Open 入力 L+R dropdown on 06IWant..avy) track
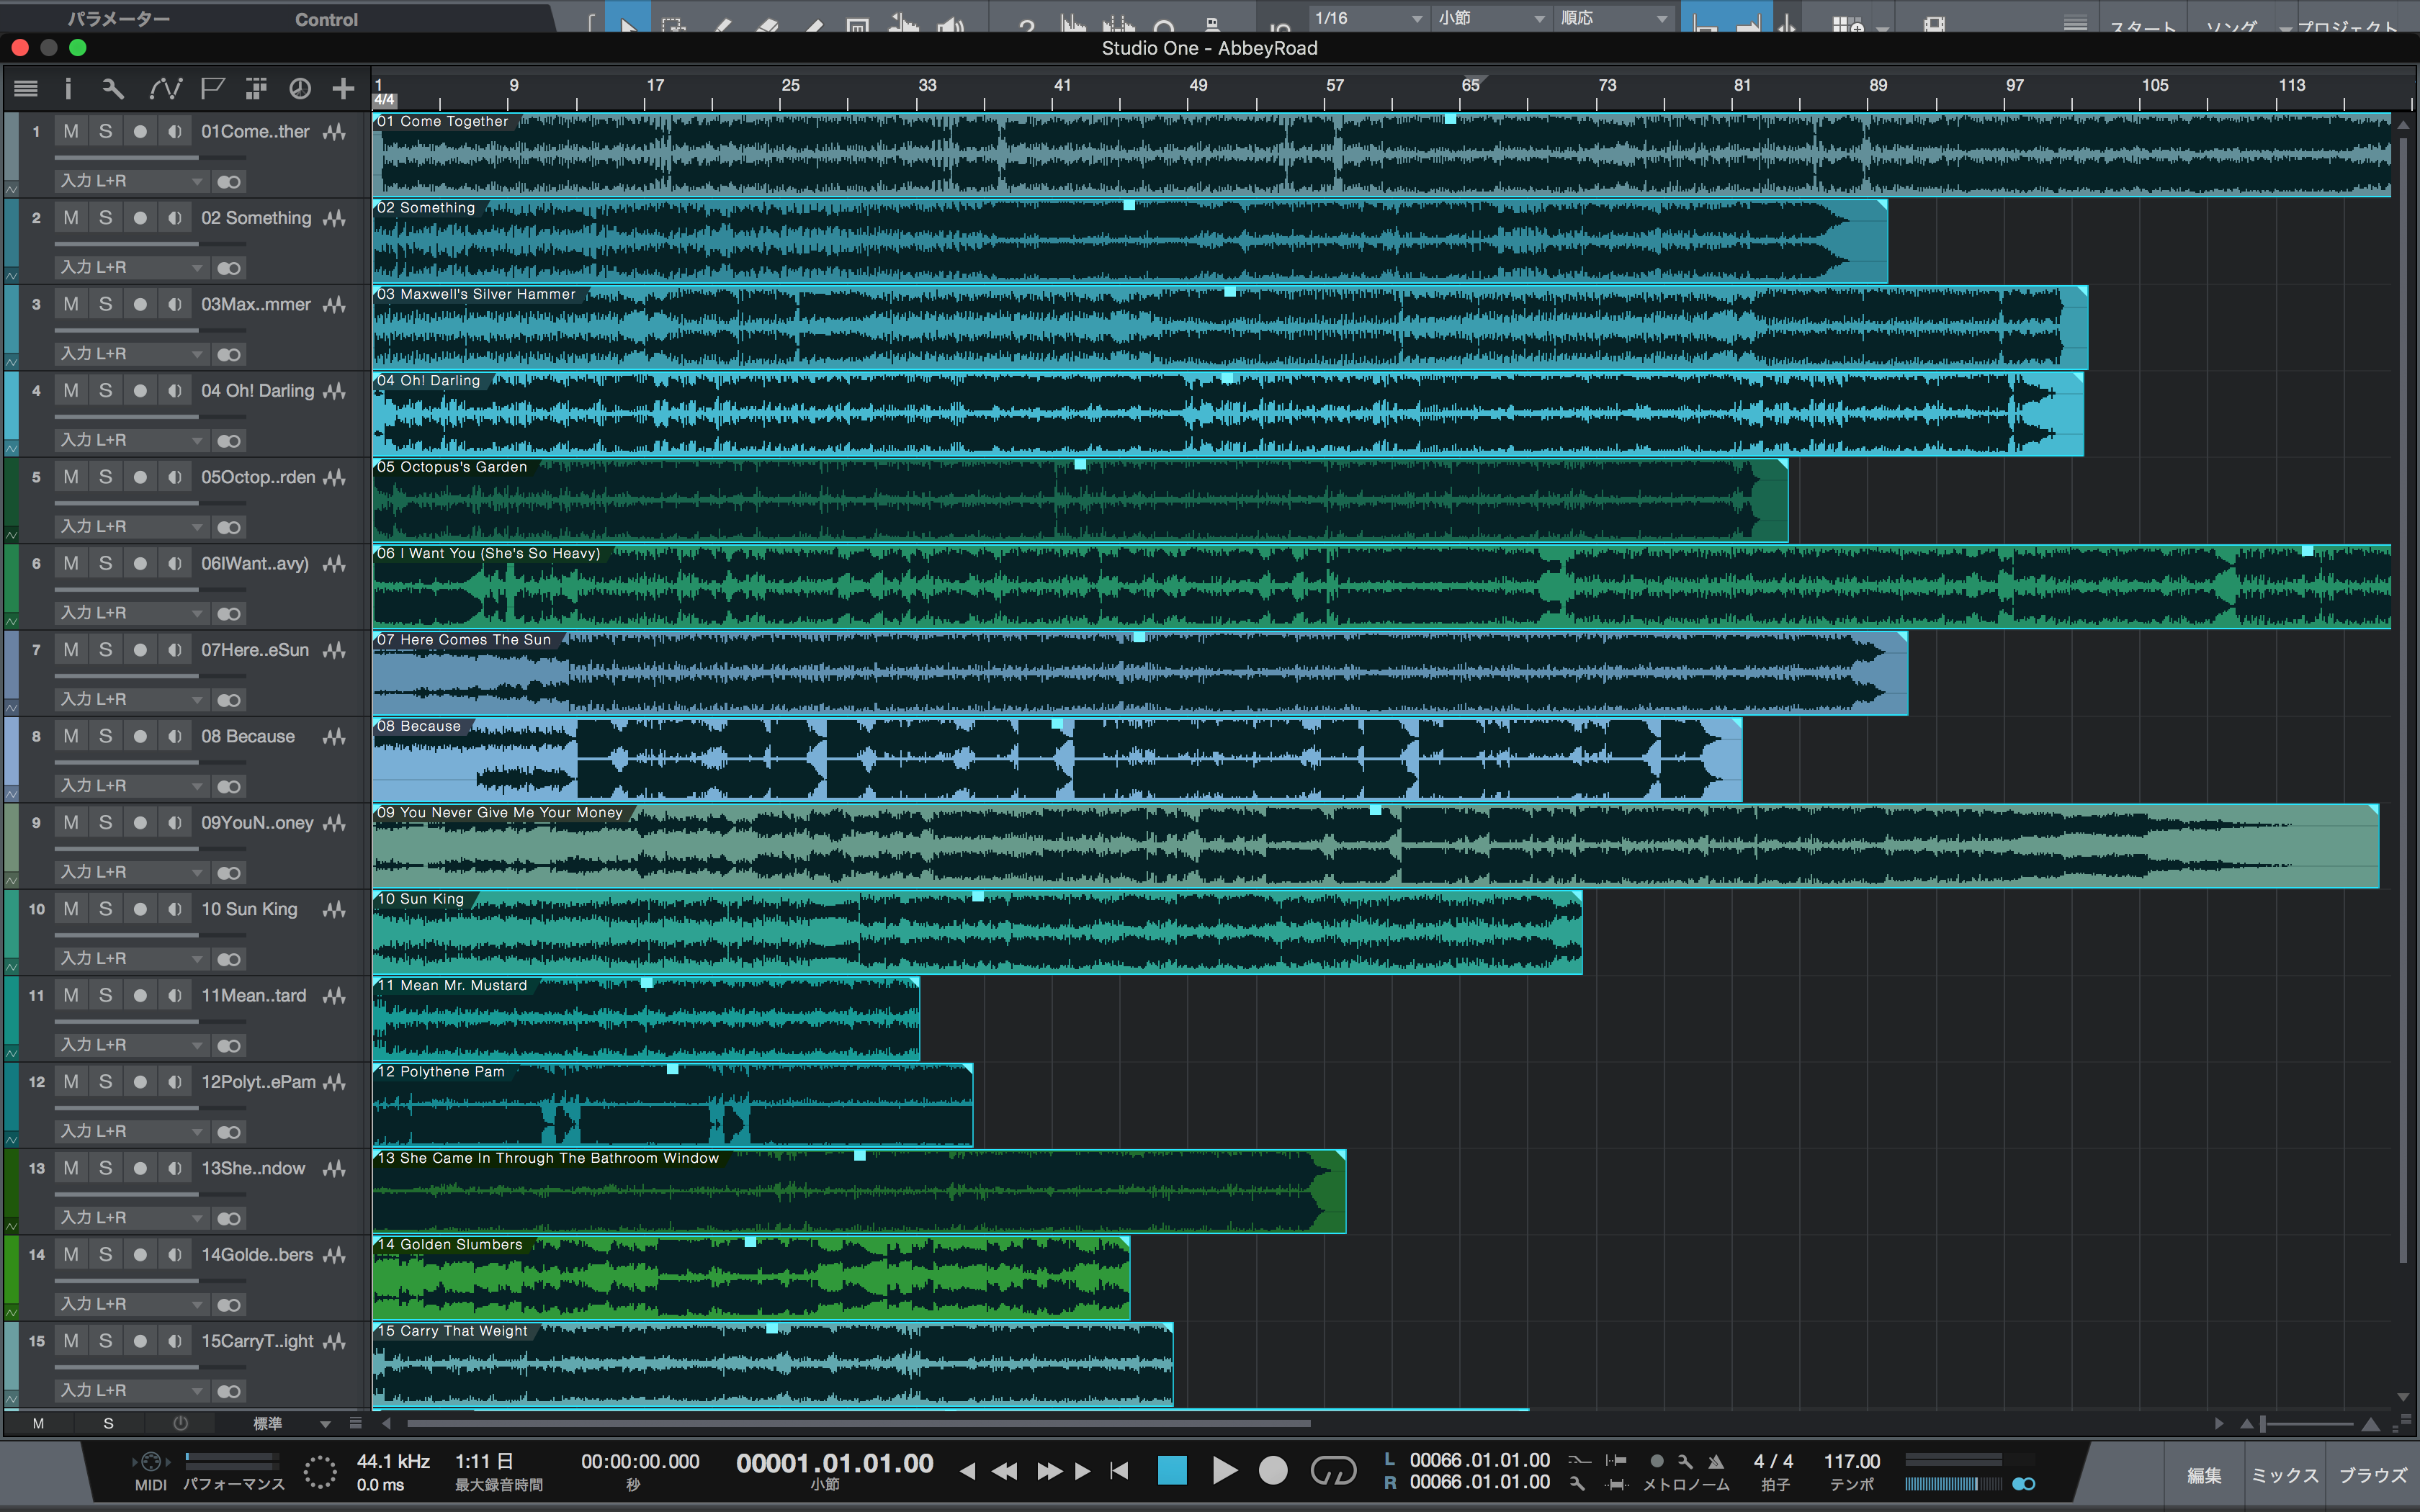 131,613
